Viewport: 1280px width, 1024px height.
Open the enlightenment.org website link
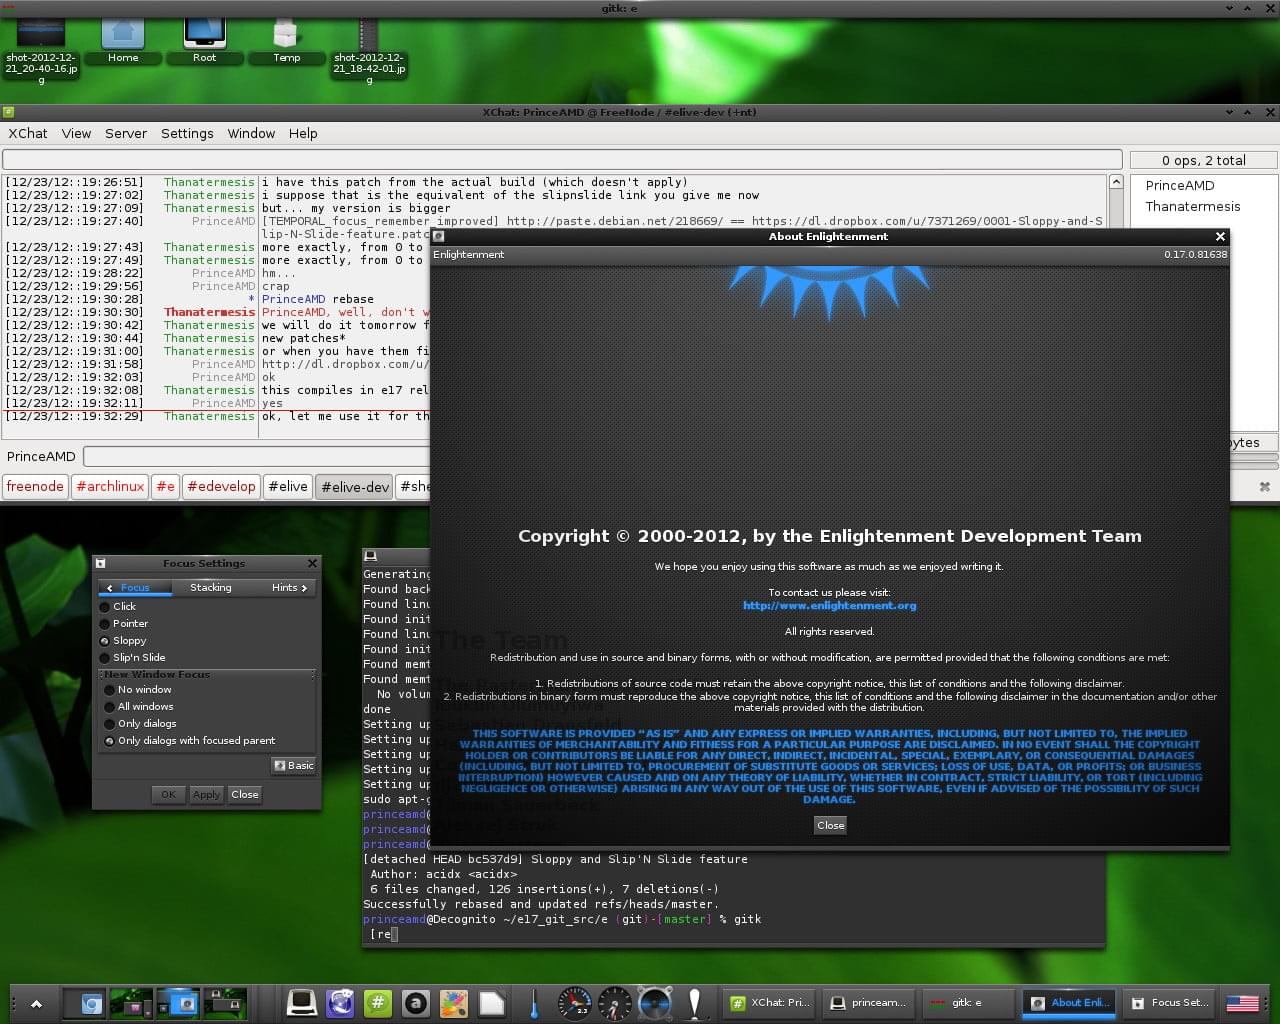click(829, 606)
